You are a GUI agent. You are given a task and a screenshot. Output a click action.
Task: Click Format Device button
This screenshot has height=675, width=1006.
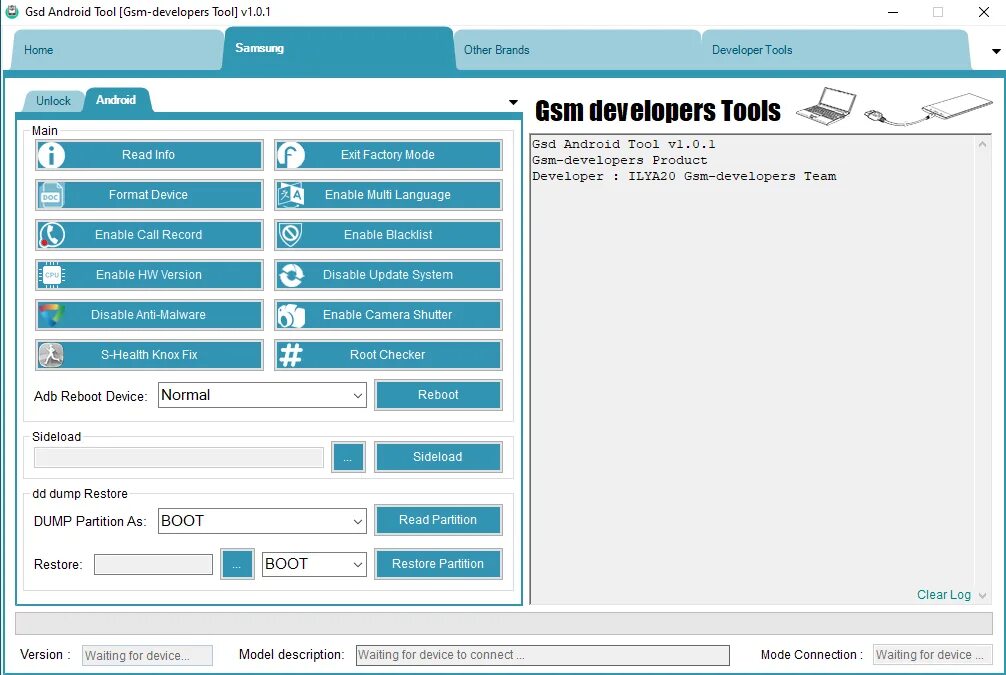pos(149,195)
